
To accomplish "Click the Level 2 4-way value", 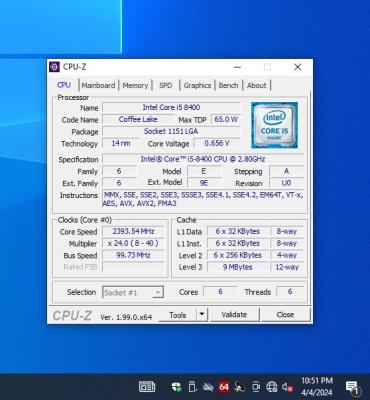I will [287, 255].
